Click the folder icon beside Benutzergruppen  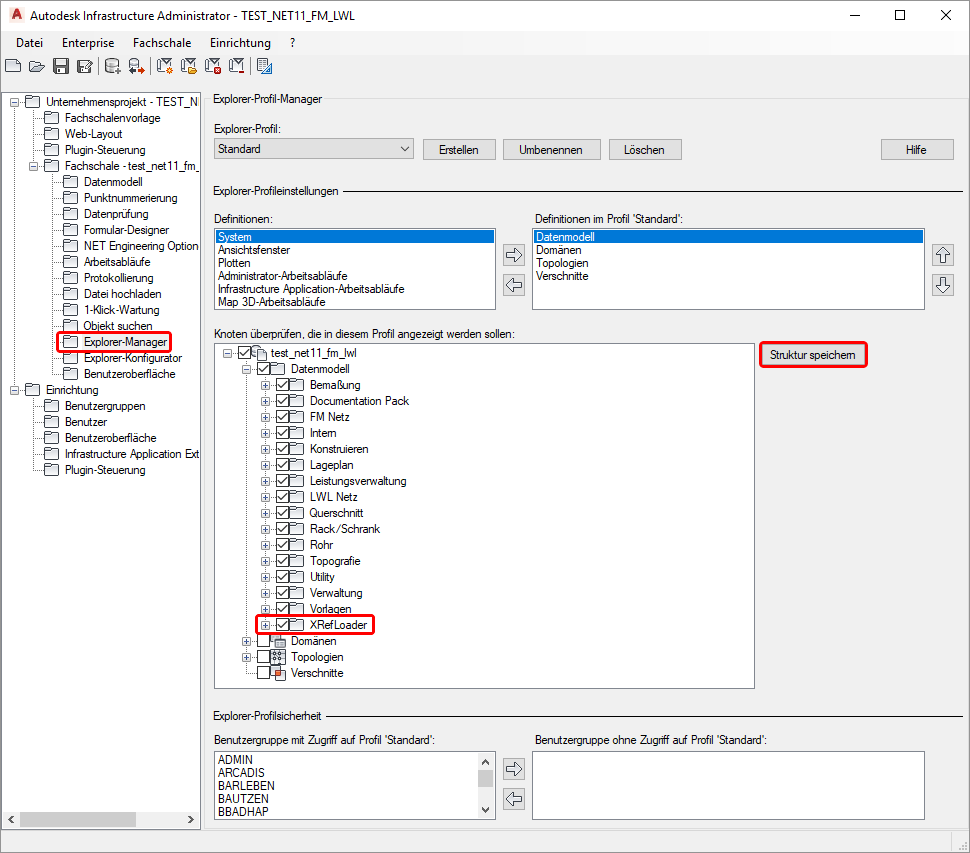52,406
